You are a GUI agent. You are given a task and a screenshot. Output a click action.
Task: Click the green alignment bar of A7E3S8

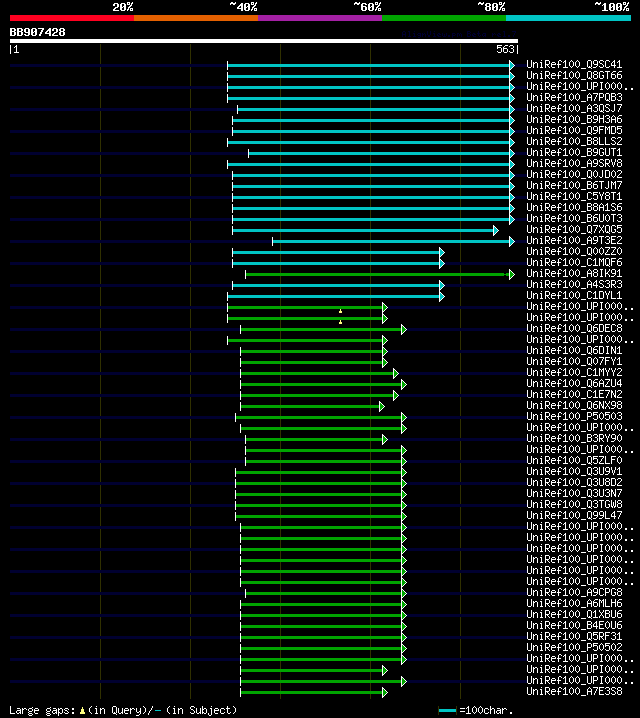click(314, 692)
